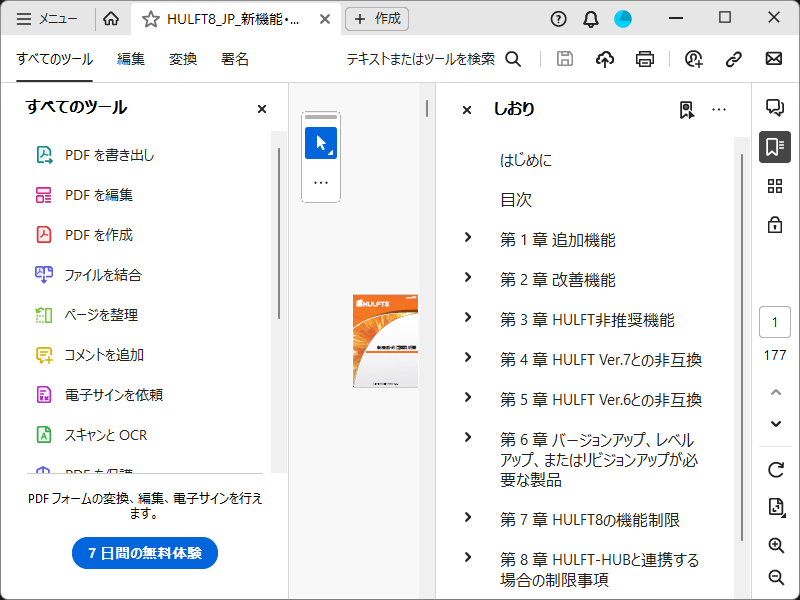
Task: Select ファイルを結合 tool
Action: click(x=88, y=275)
